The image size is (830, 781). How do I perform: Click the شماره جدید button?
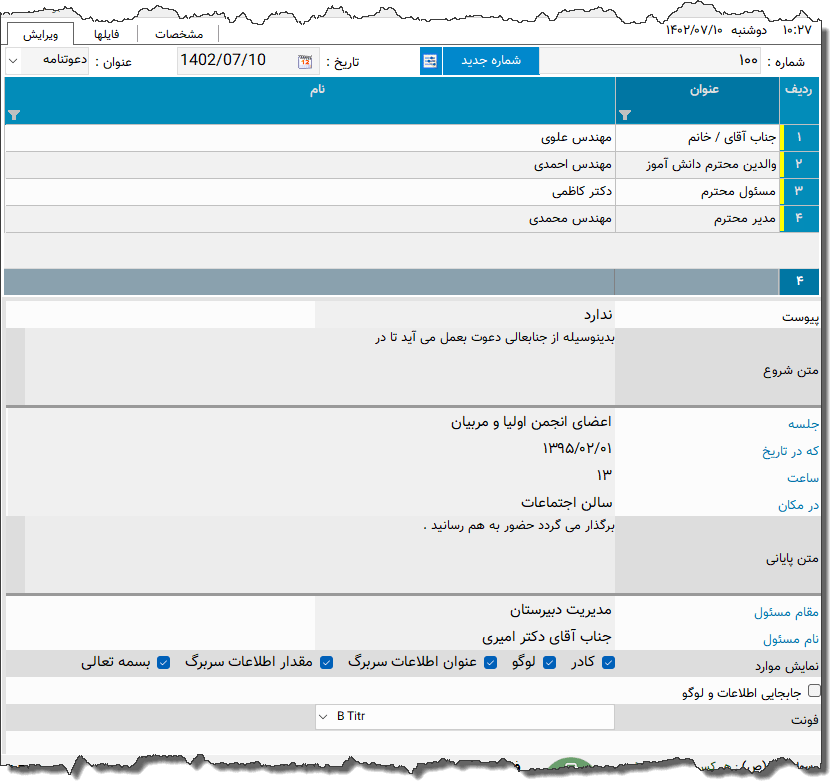pyautogui.click(x=490, y=60)
